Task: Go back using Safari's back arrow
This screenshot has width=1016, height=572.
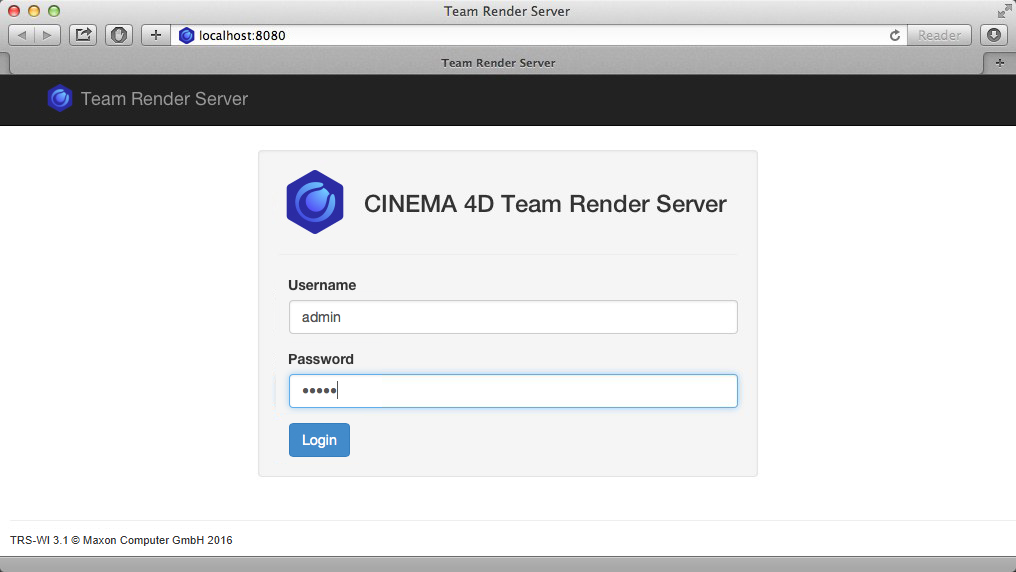Action: pos(22,35)
